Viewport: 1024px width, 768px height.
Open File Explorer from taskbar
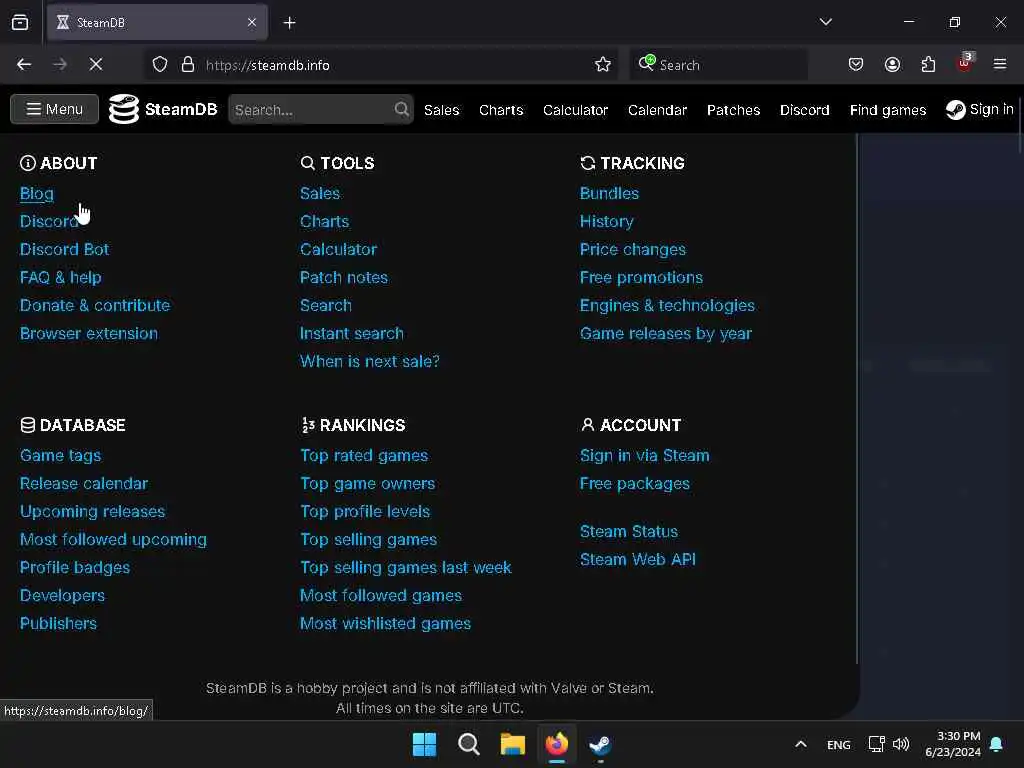point(513,744)
